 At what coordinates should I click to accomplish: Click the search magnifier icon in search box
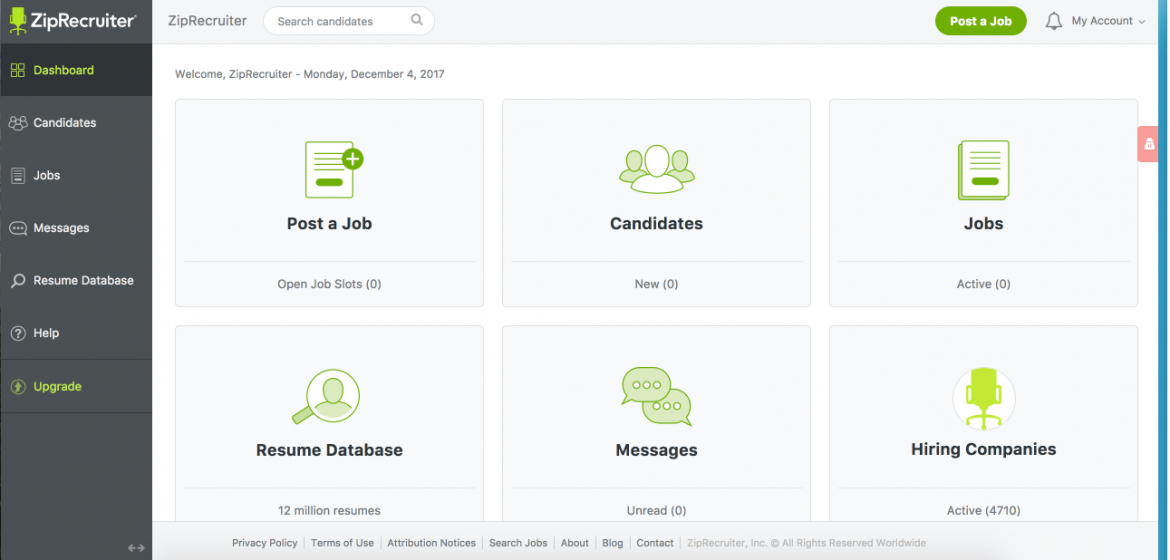click(417, 20)
